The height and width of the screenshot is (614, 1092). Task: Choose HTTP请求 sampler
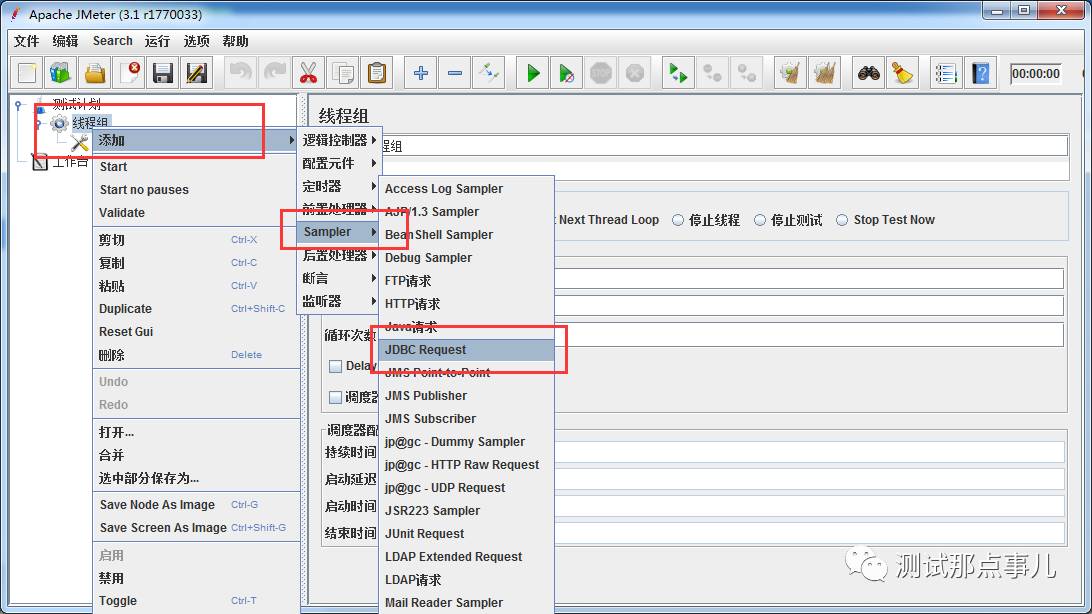[x=466, y=304]
